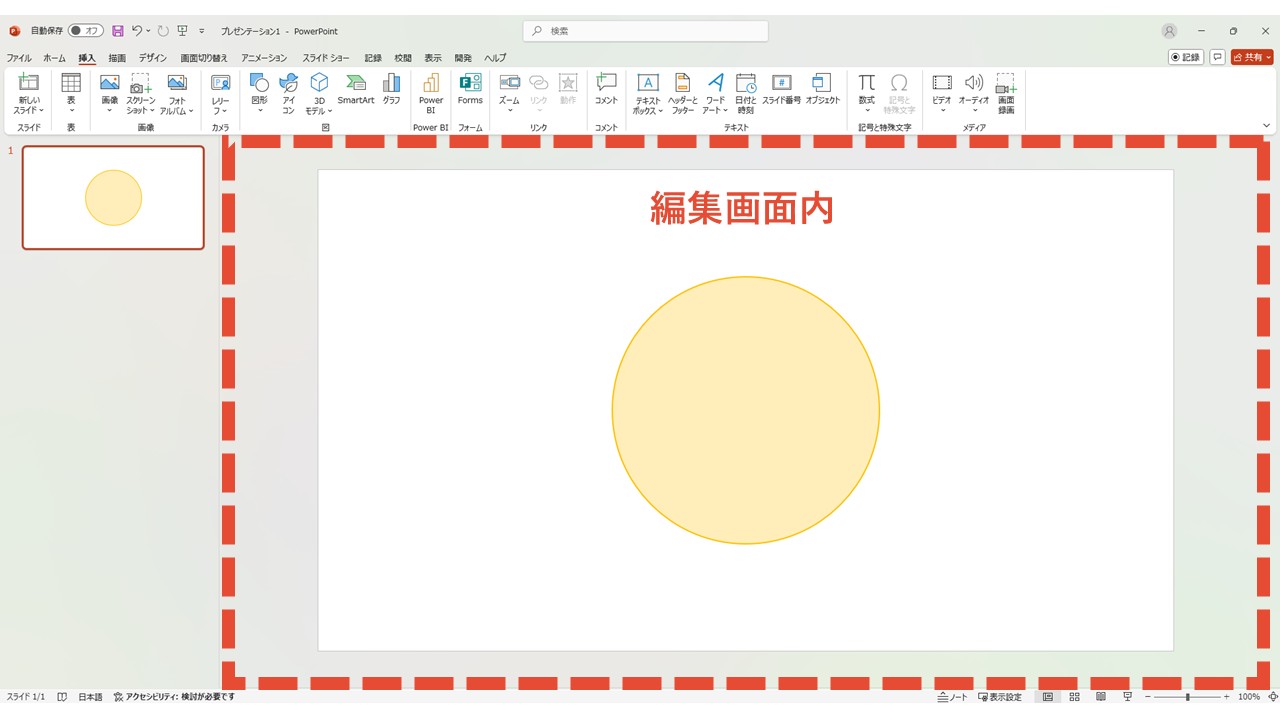This screenshot has height=718, width=1280.
Task: Click the zoom slider in status bar
Action: [1187, 697]
